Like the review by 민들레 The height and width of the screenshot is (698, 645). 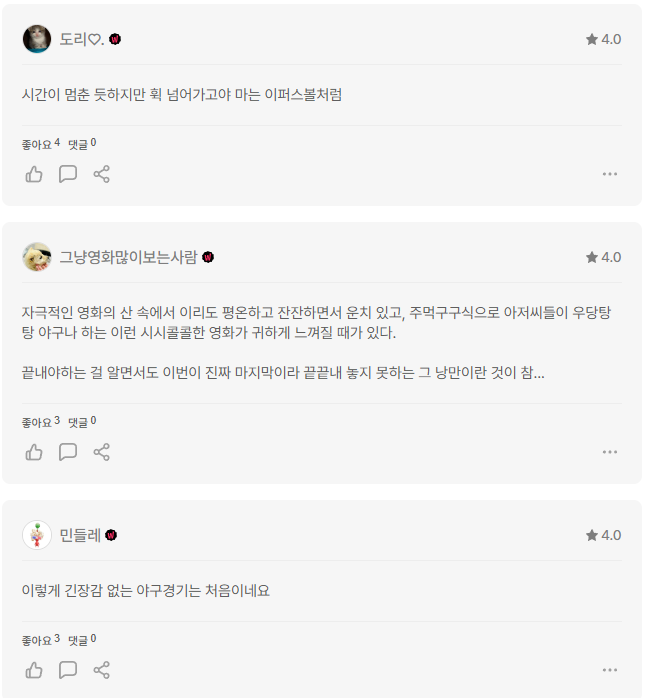(x=34, y=670)
